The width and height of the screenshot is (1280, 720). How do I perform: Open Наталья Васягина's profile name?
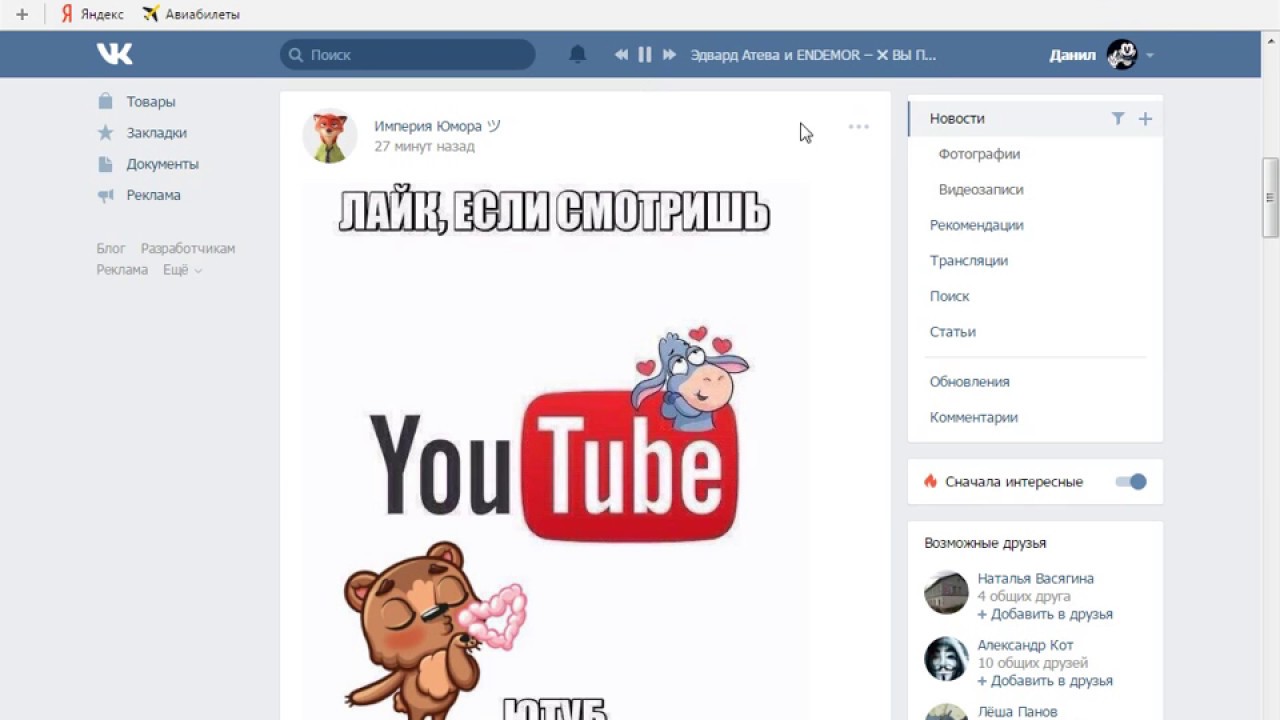[x=1035, y=578]
